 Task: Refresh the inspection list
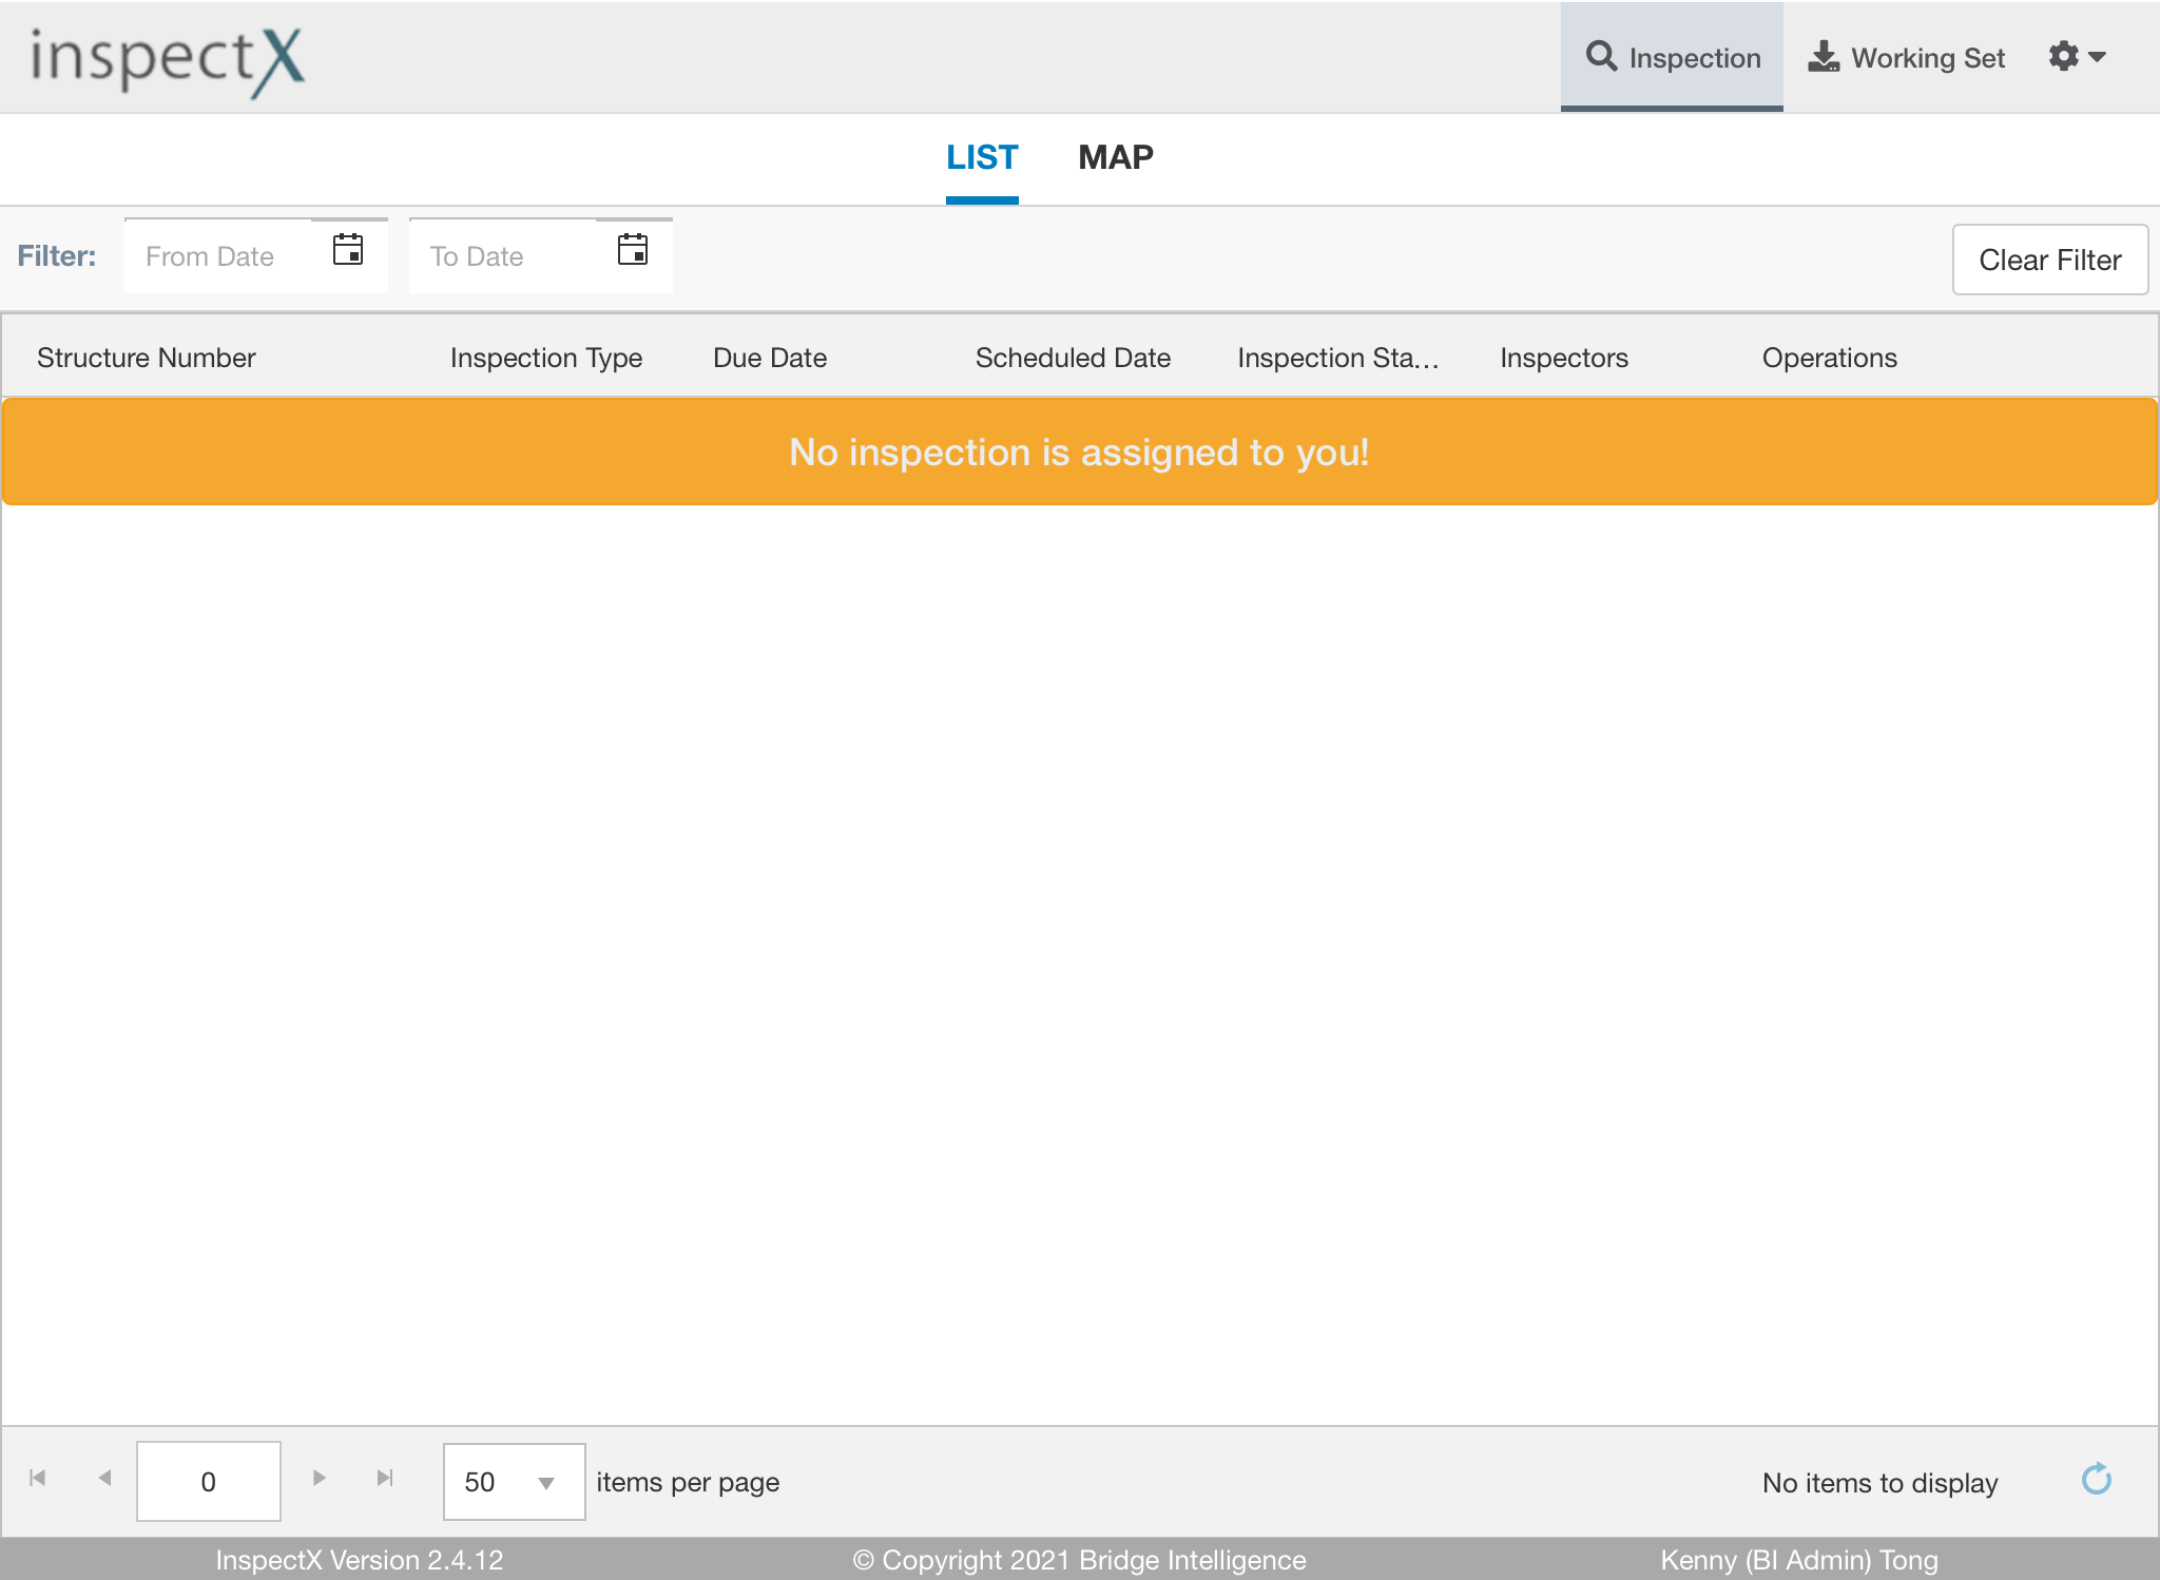tap(2096, 1479)
